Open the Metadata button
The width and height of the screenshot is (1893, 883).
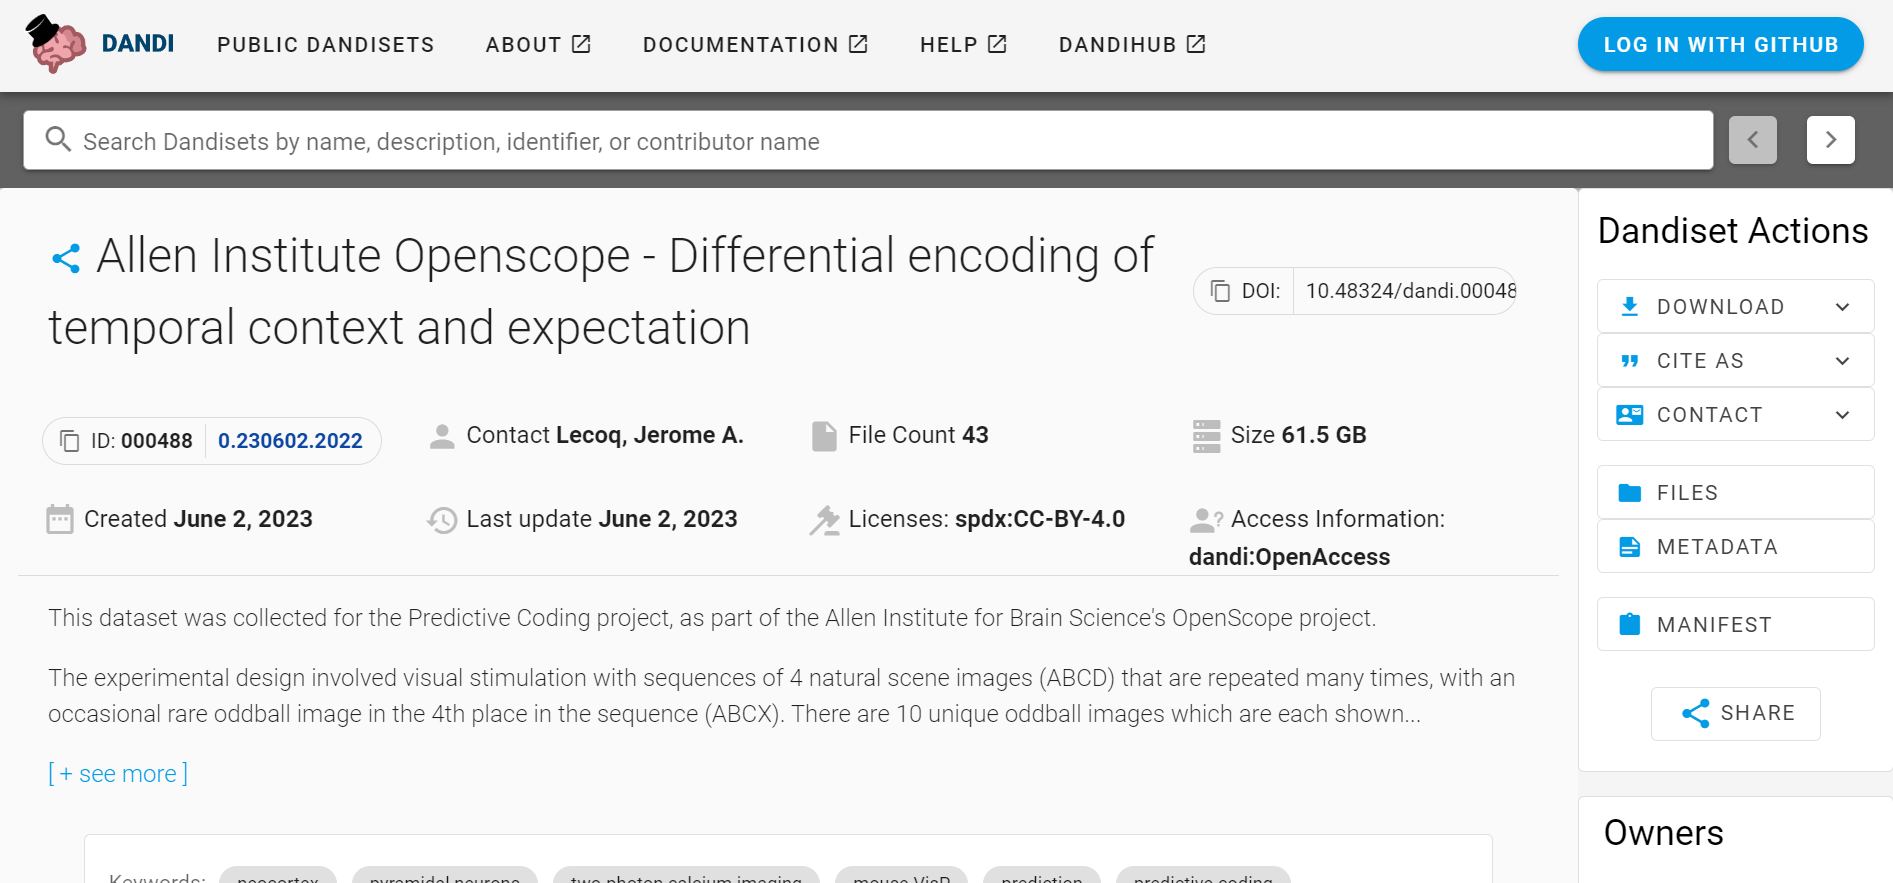[1736, 547]
